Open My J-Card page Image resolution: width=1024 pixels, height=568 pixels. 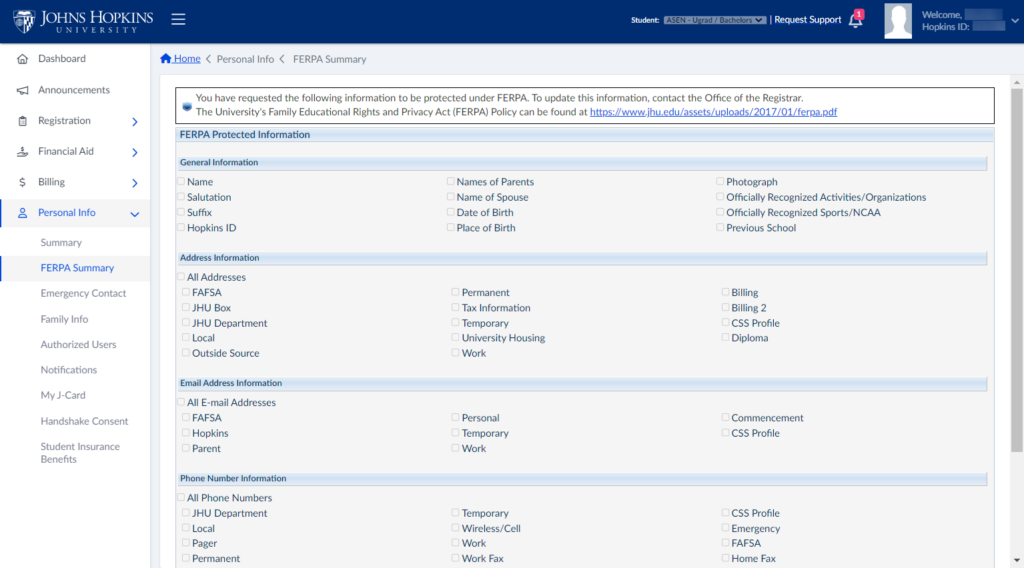[63, 396]
